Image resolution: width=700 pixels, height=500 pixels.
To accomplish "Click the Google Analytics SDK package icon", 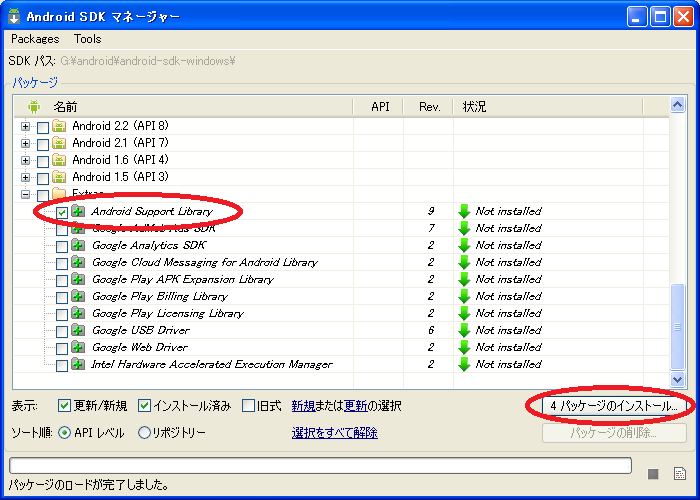I will [79, 245].
